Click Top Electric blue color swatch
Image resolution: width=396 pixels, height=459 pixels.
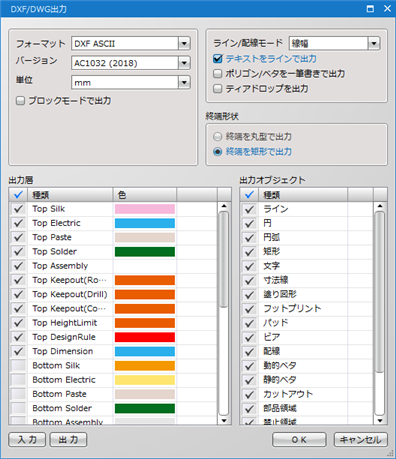pyautogui.click(x=145, y=223)
